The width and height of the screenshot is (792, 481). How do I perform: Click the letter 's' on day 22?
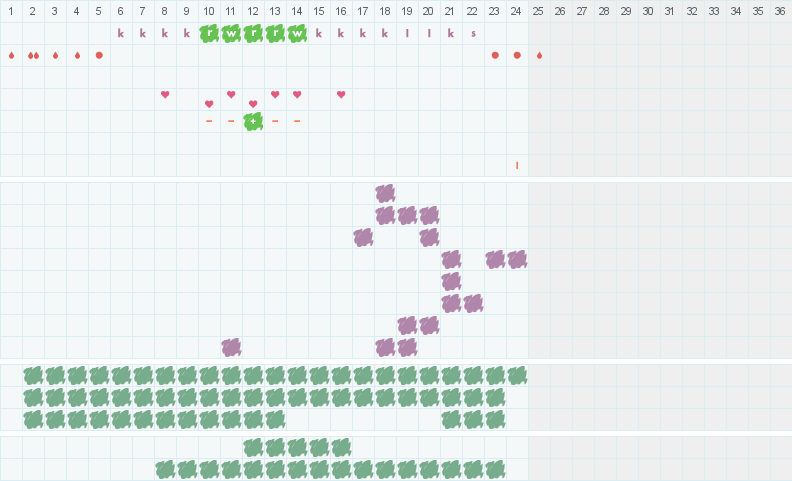click(x=473, y=33)
